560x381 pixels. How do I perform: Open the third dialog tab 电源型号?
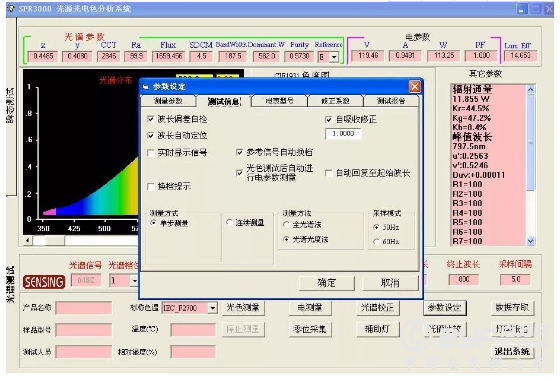click(x=279, y=101)
